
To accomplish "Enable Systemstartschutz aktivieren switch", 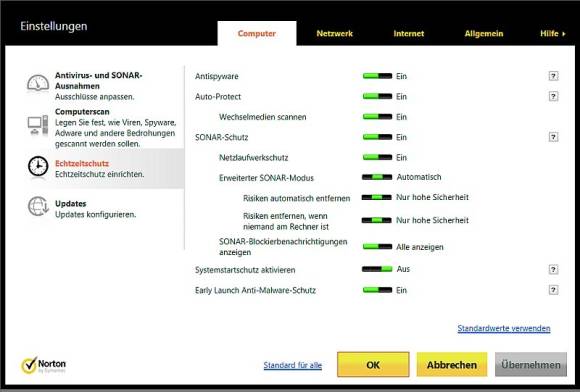I will pos(377,269).
